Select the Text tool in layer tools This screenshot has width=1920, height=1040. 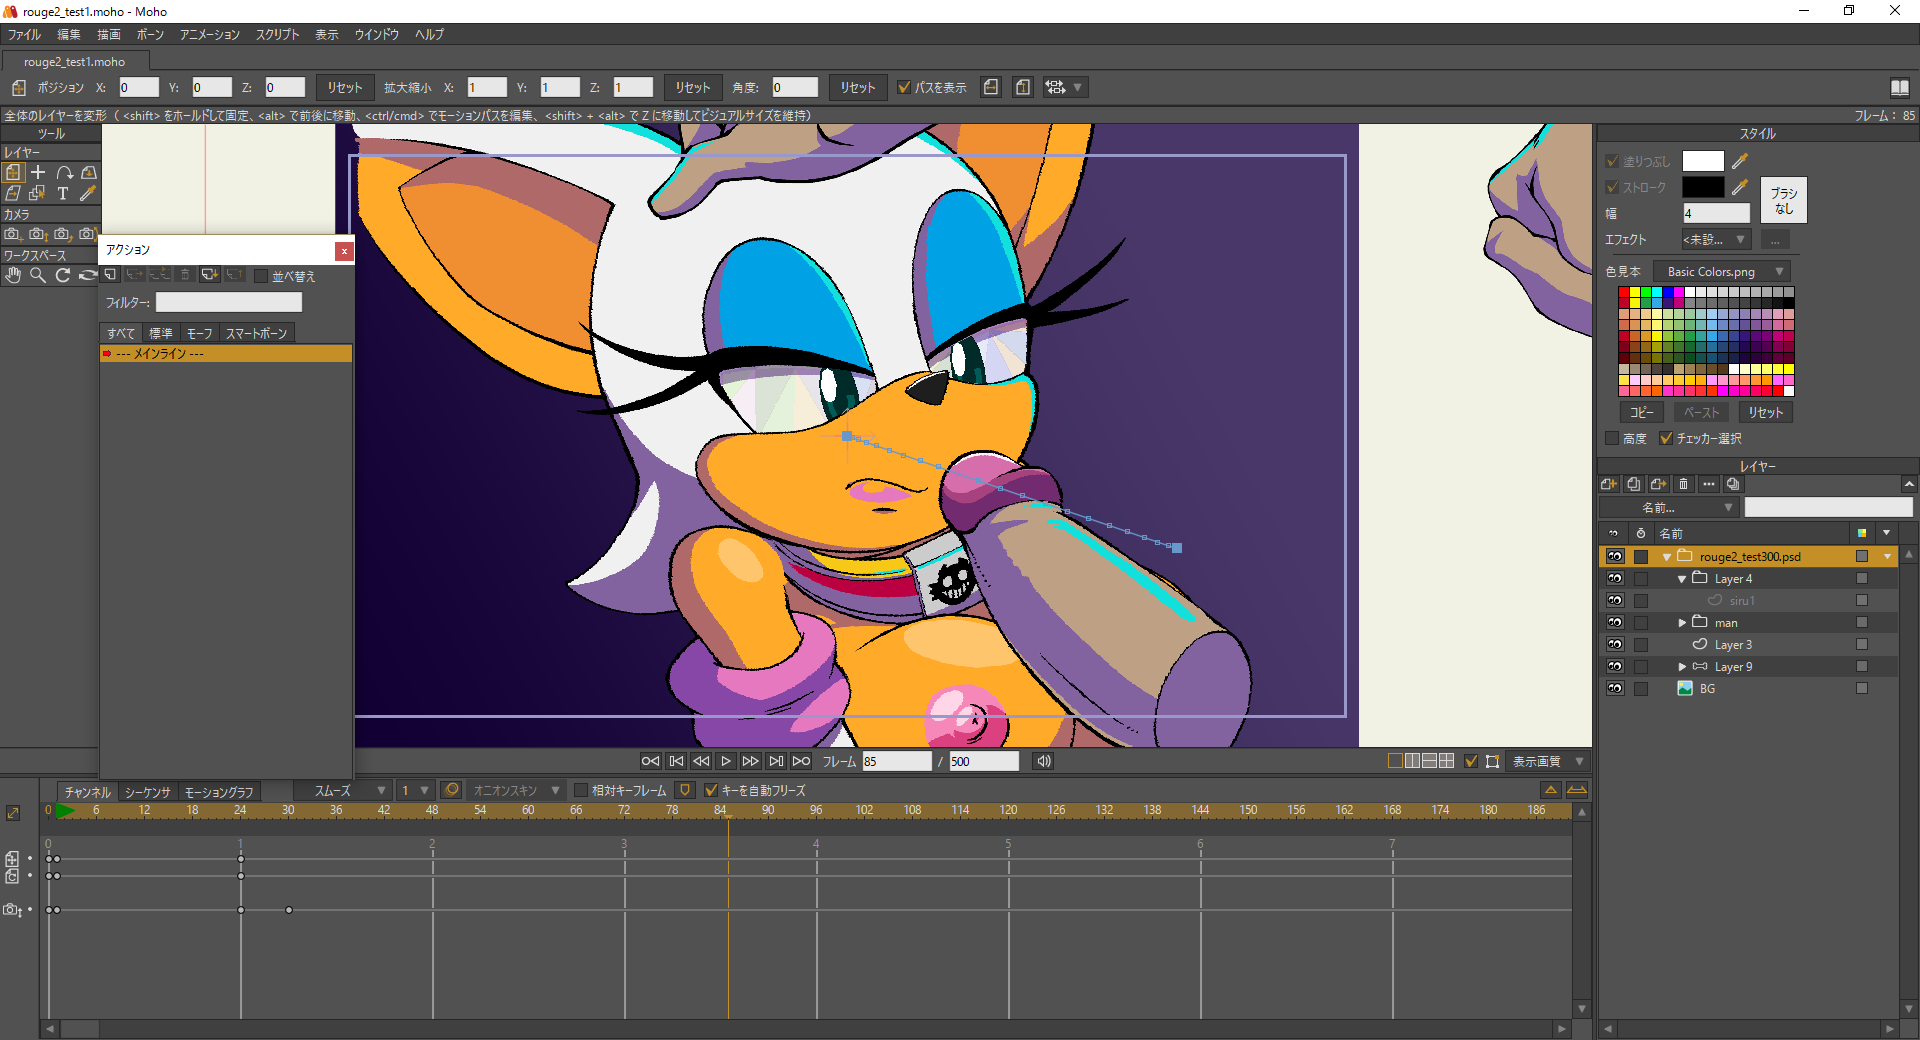(x=63, y=194)
